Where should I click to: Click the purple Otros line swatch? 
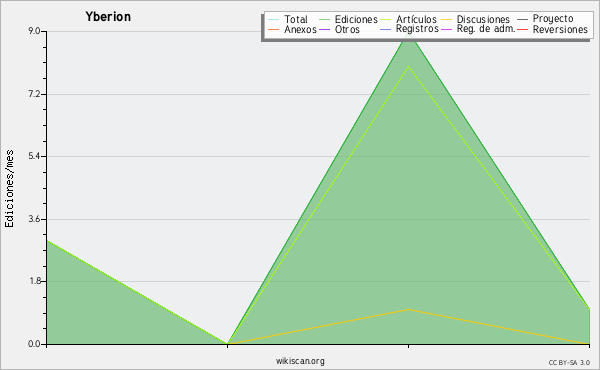[x=324, y=29]
